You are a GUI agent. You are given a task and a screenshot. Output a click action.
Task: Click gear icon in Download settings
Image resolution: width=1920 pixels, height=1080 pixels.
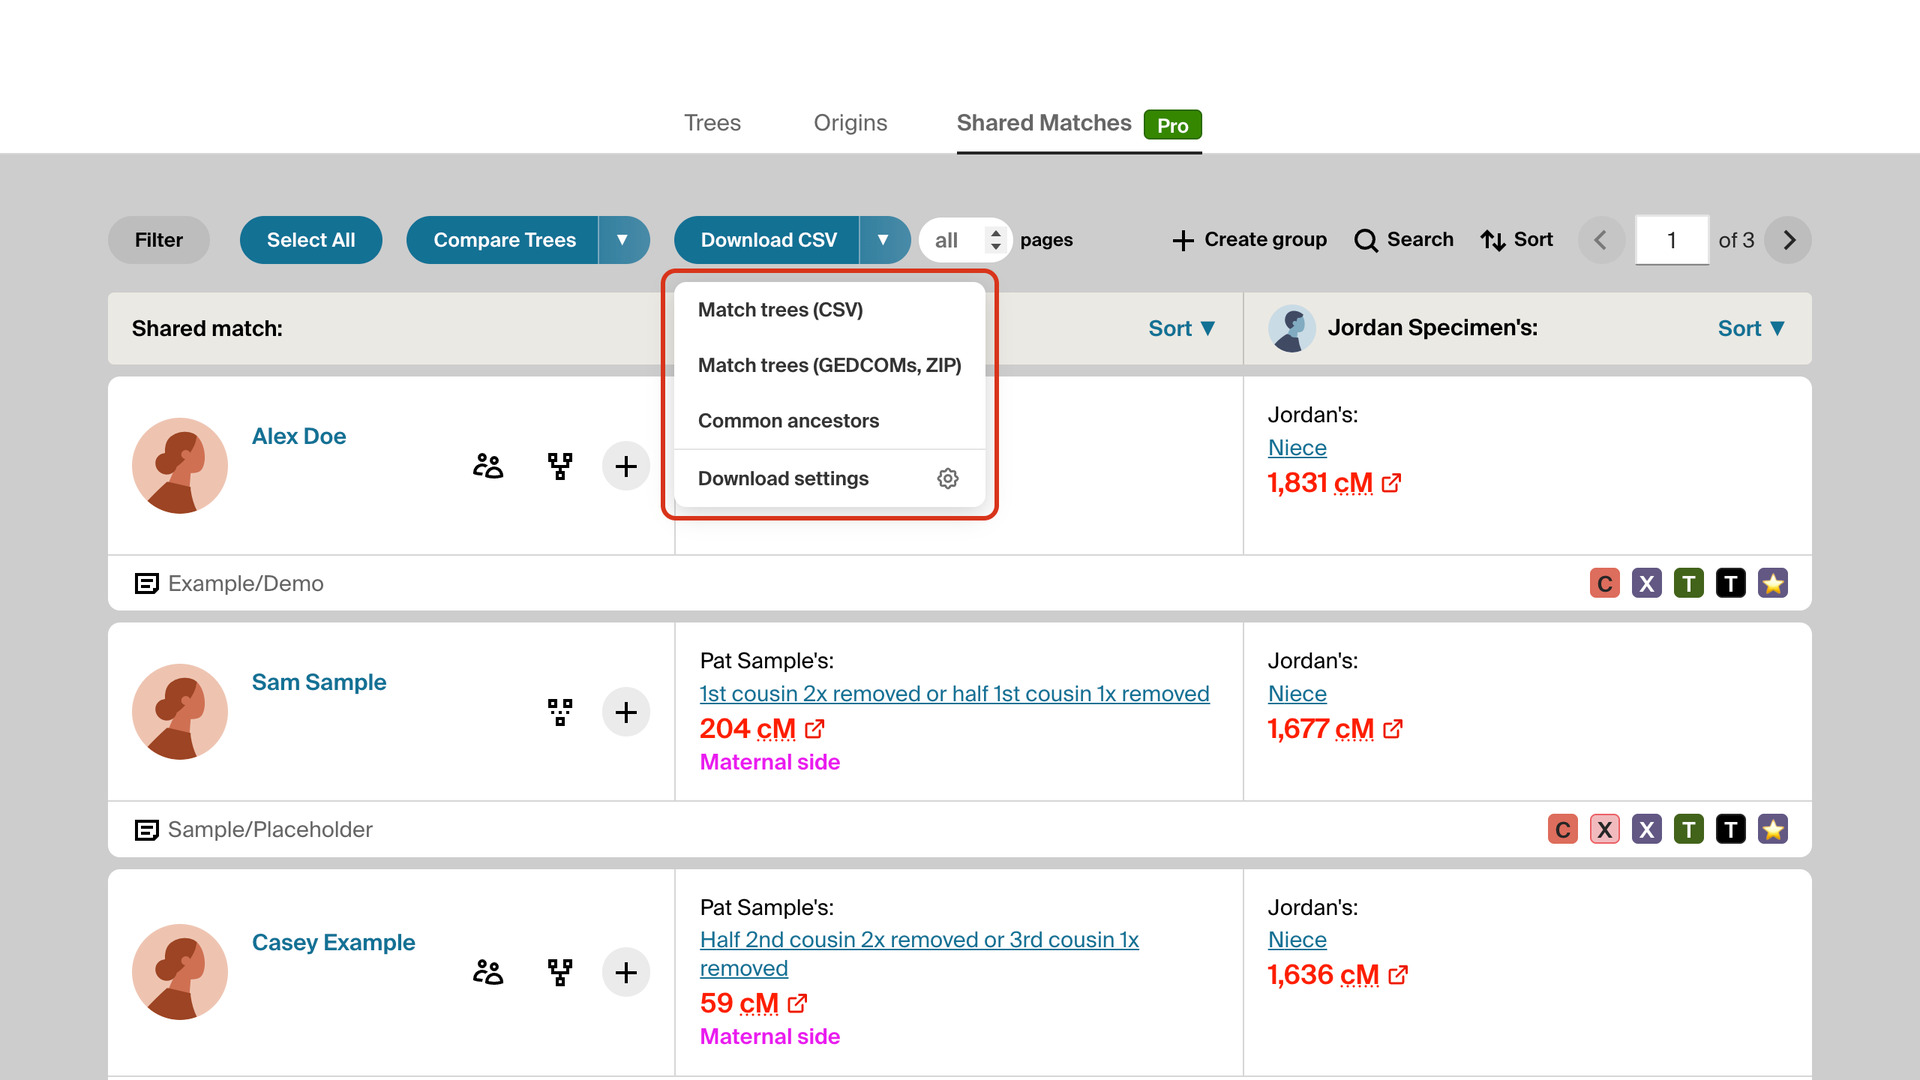pyautogui.click(x=948, y=479)
